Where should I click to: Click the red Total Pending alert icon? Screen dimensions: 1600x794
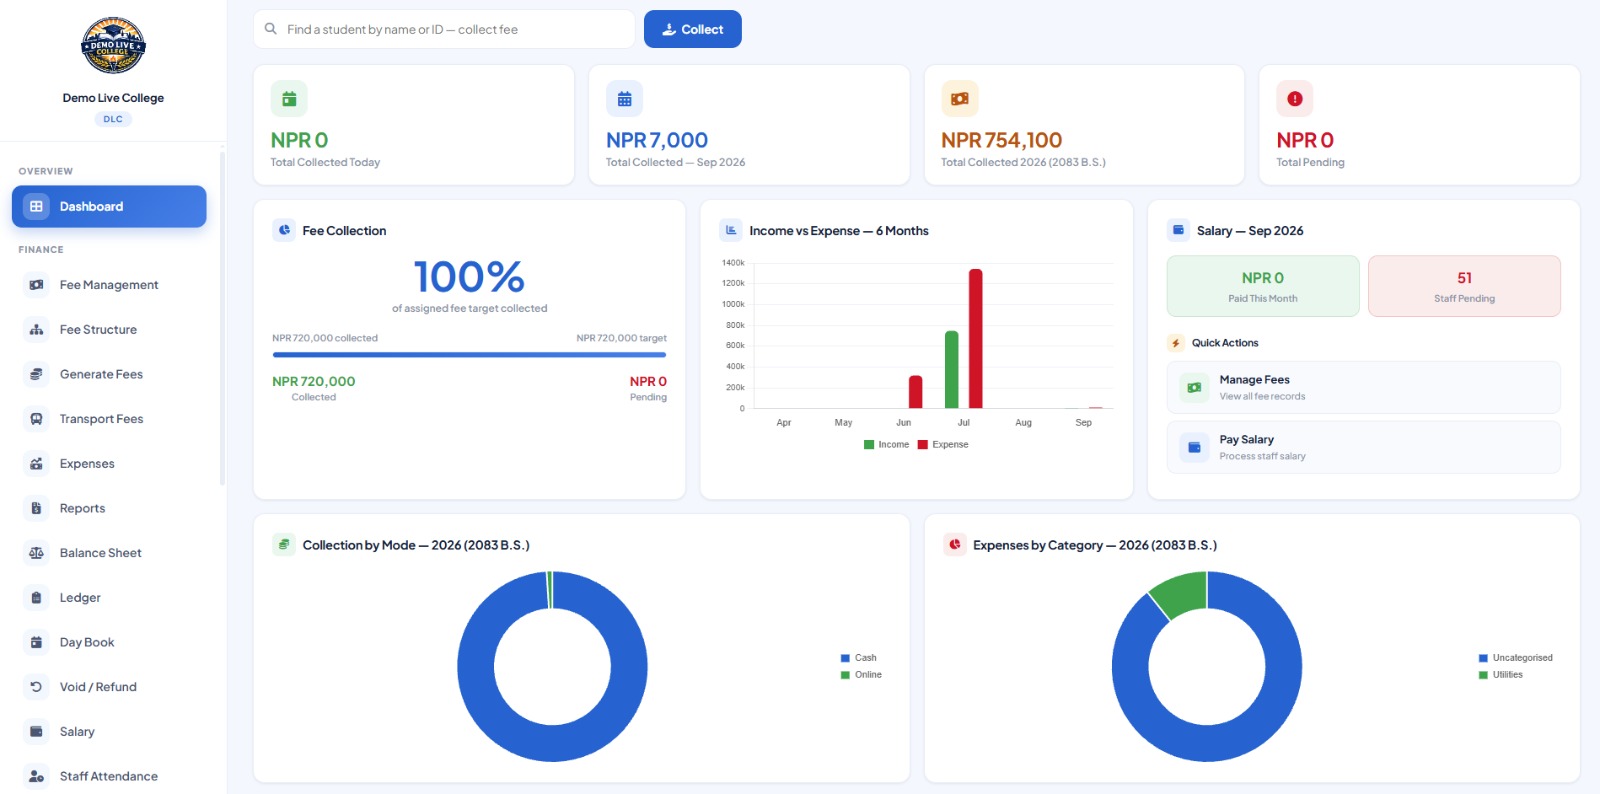click(x=1295, y=99)
